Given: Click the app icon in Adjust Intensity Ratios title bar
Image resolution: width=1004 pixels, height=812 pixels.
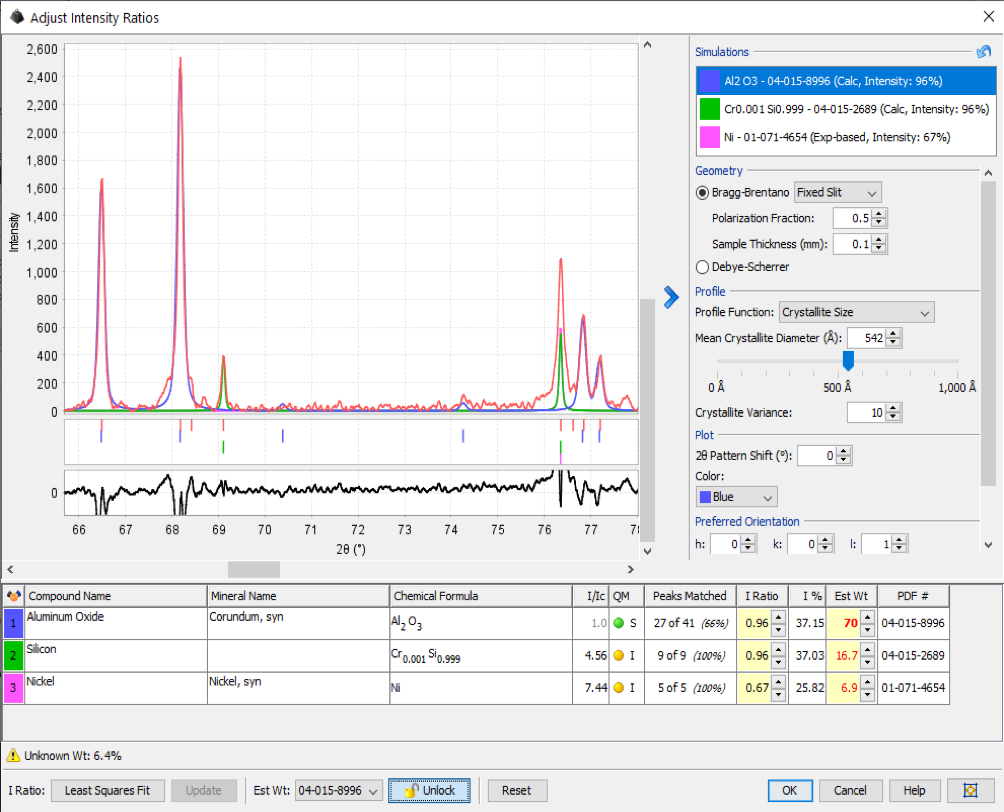Looking at the screenshot, I should (x=17, y=17).
